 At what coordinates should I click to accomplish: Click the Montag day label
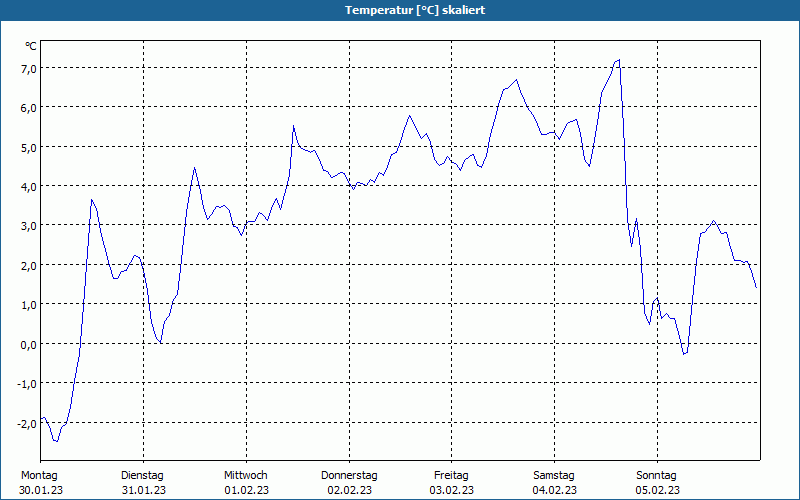point(39,476)
